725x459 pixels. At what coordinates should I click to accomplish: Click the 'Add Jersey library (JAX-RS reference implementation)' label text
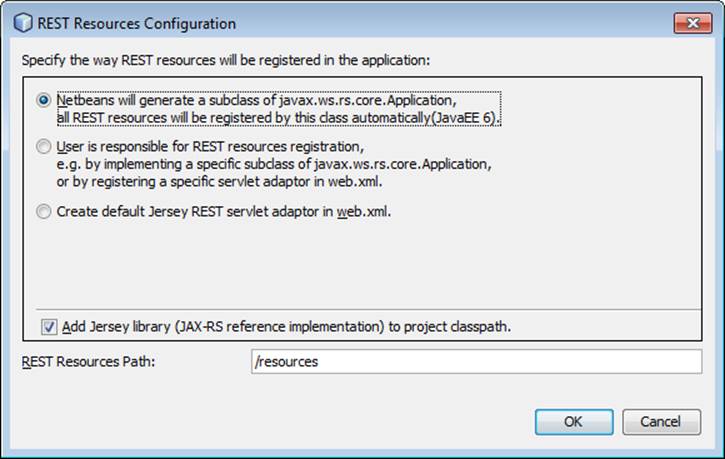[x=293, y=327]
